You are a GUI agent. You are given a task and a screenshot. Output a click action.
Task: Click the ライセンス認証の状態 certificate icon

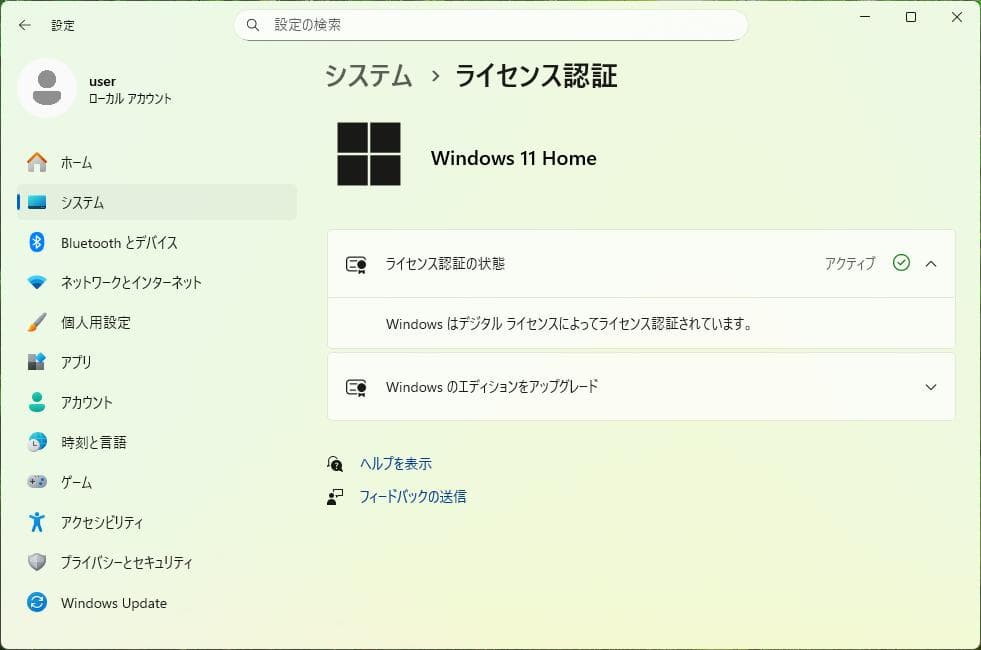click(x=356, y=265)
